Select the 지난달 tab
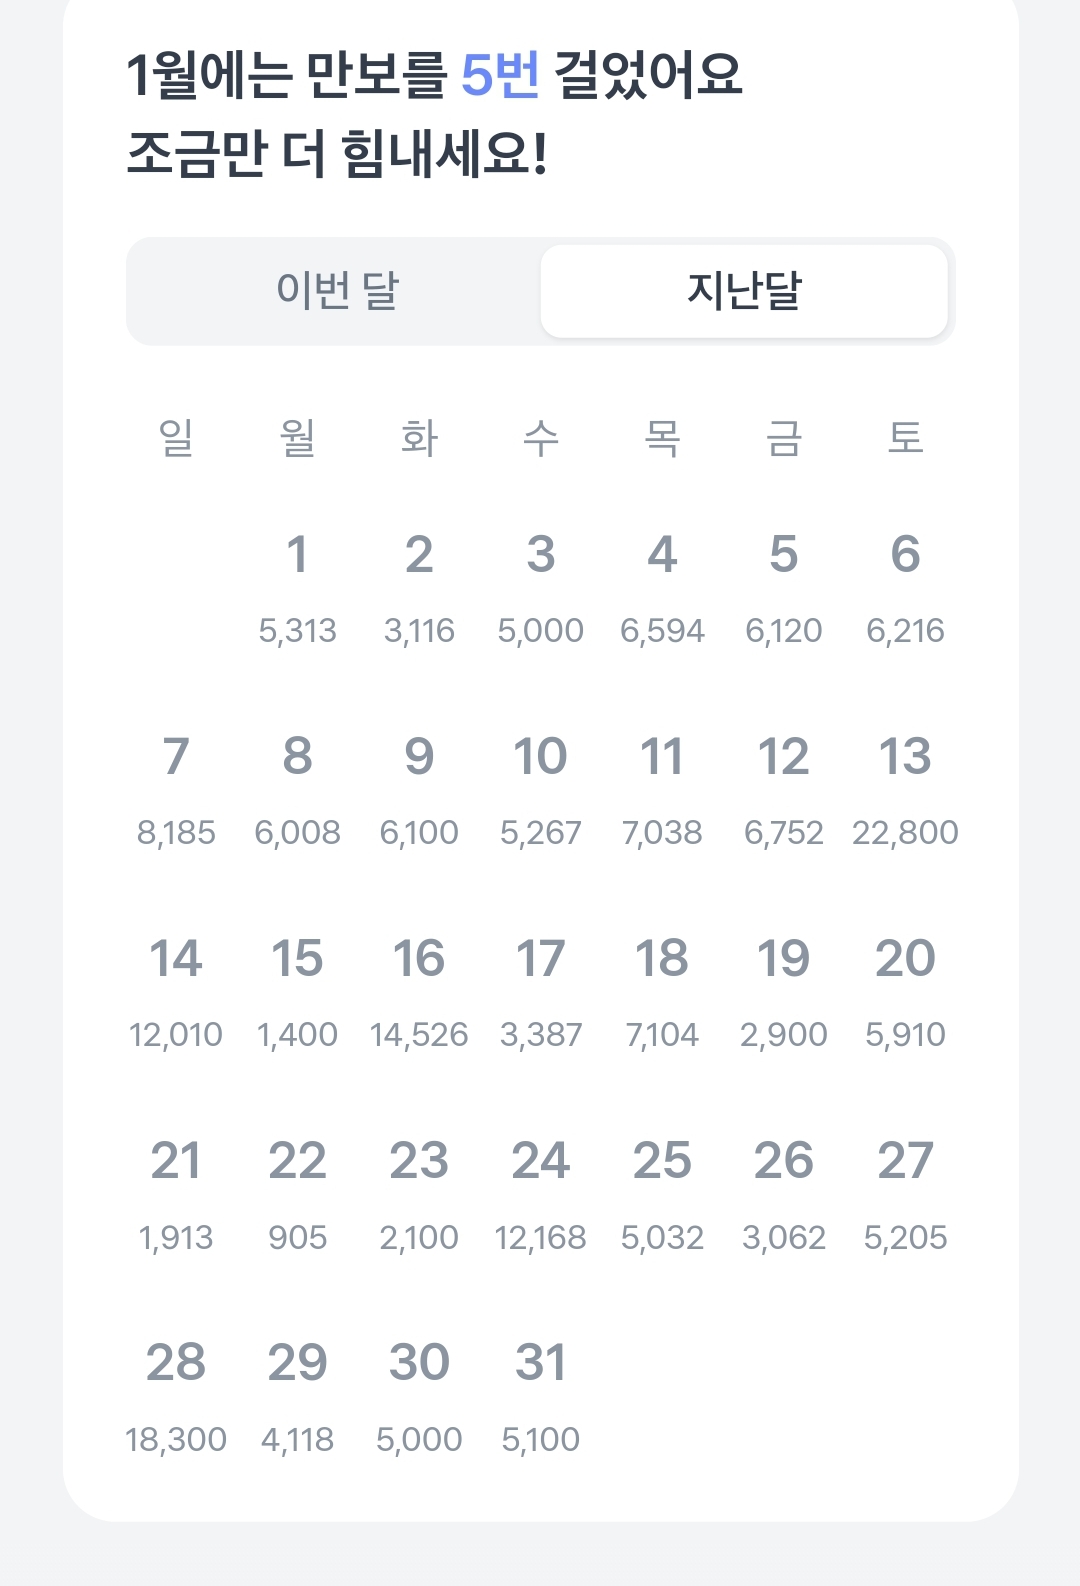Image resolution: width=1080 pixels, height=1586 pixels. click(x=744, y=291)
